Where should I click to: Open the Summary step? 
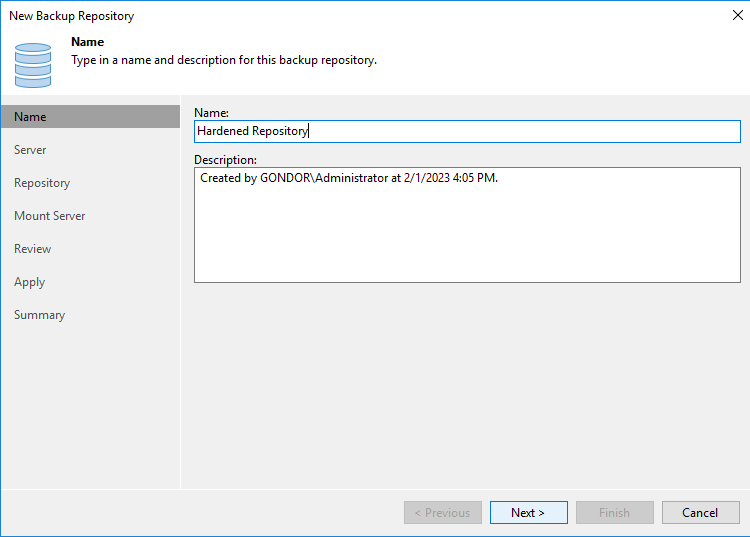[x=39, y=315]
